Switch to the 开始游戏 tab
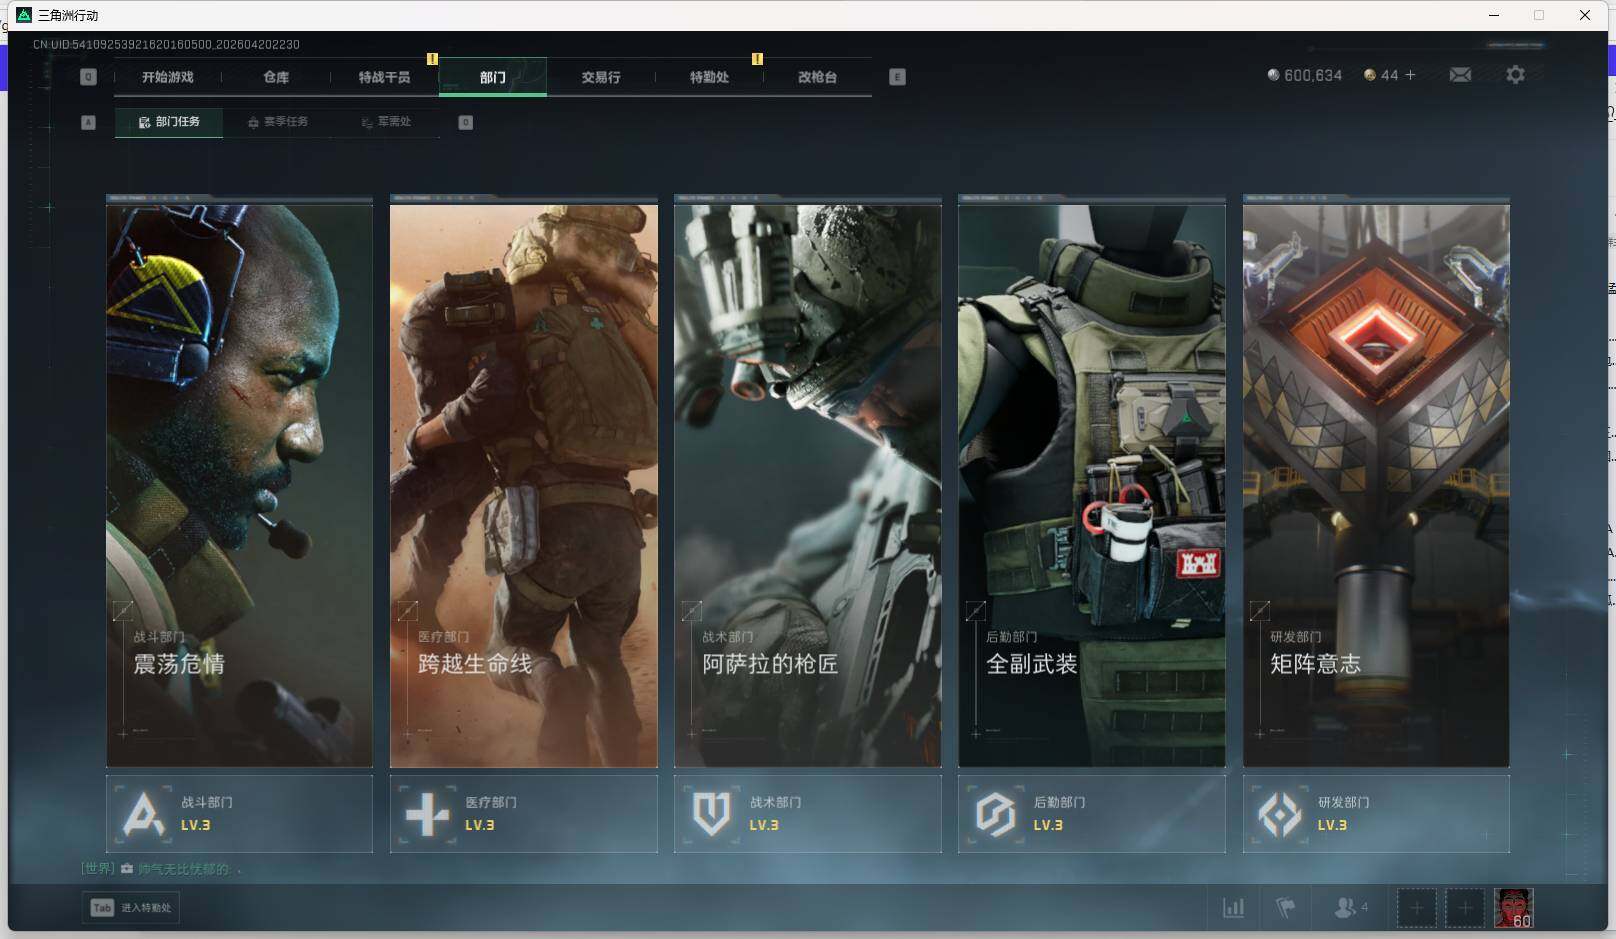This screenshot has height=939, width=1616. pyautogui.click(x=167, y=77)
